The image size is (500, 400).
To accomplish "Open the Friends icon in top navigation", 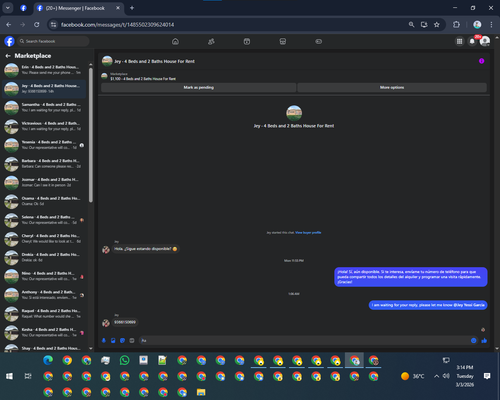I will pos(211,41).
